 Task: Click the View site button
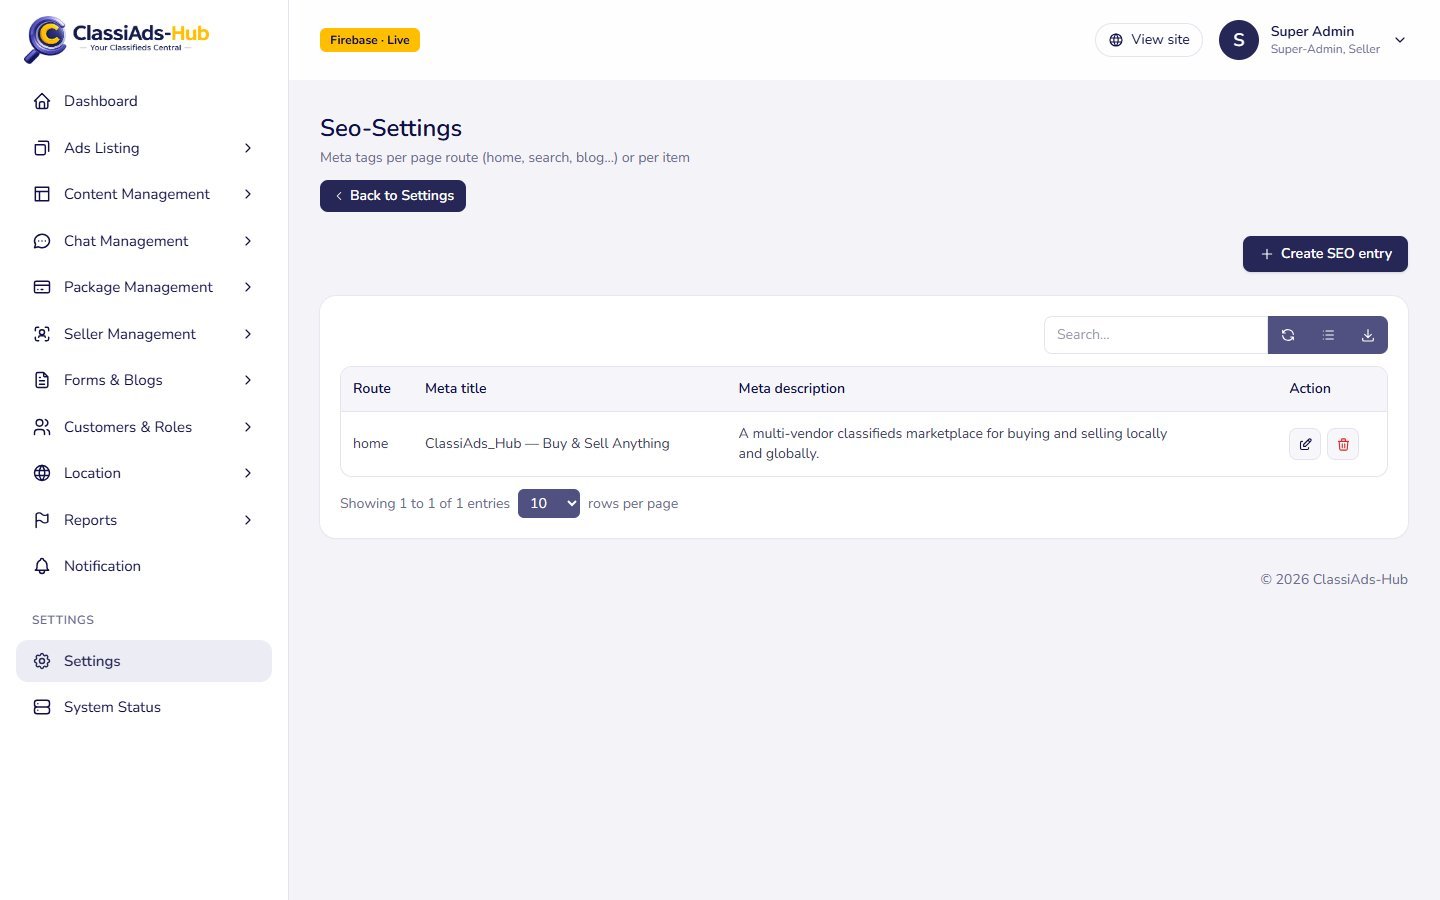[x=1149, y=40]
